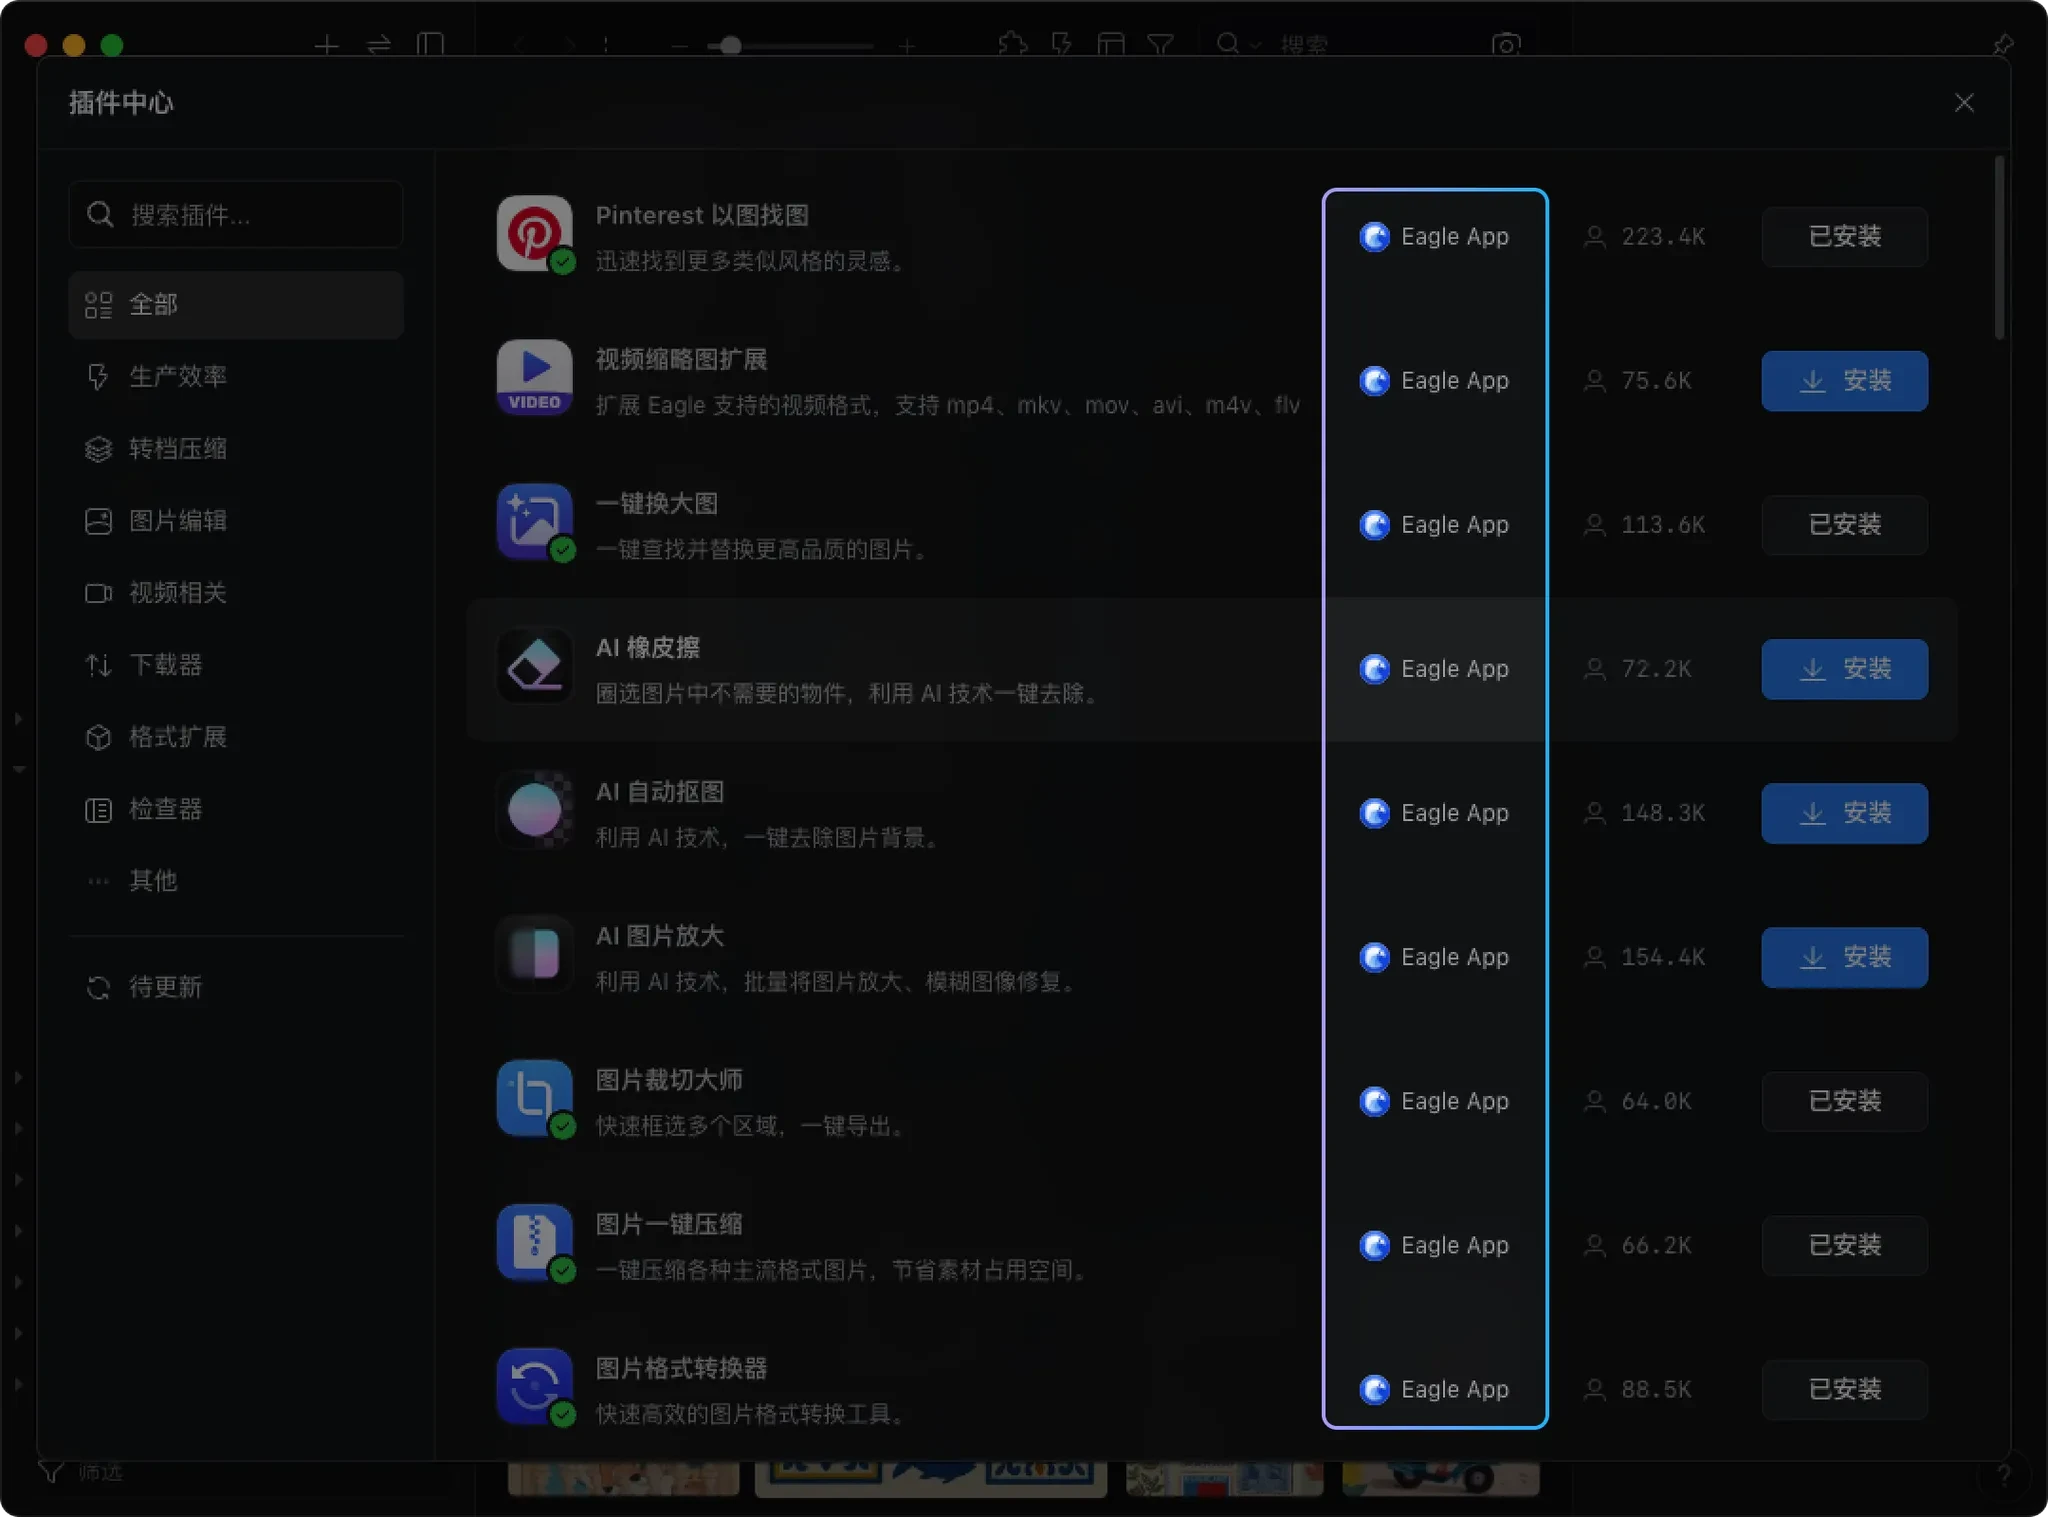The height and width of the screenshot is (1517, 2048).
Task: Open the 视频缩略图扩展 plugin icon
Action: point(535,378)
